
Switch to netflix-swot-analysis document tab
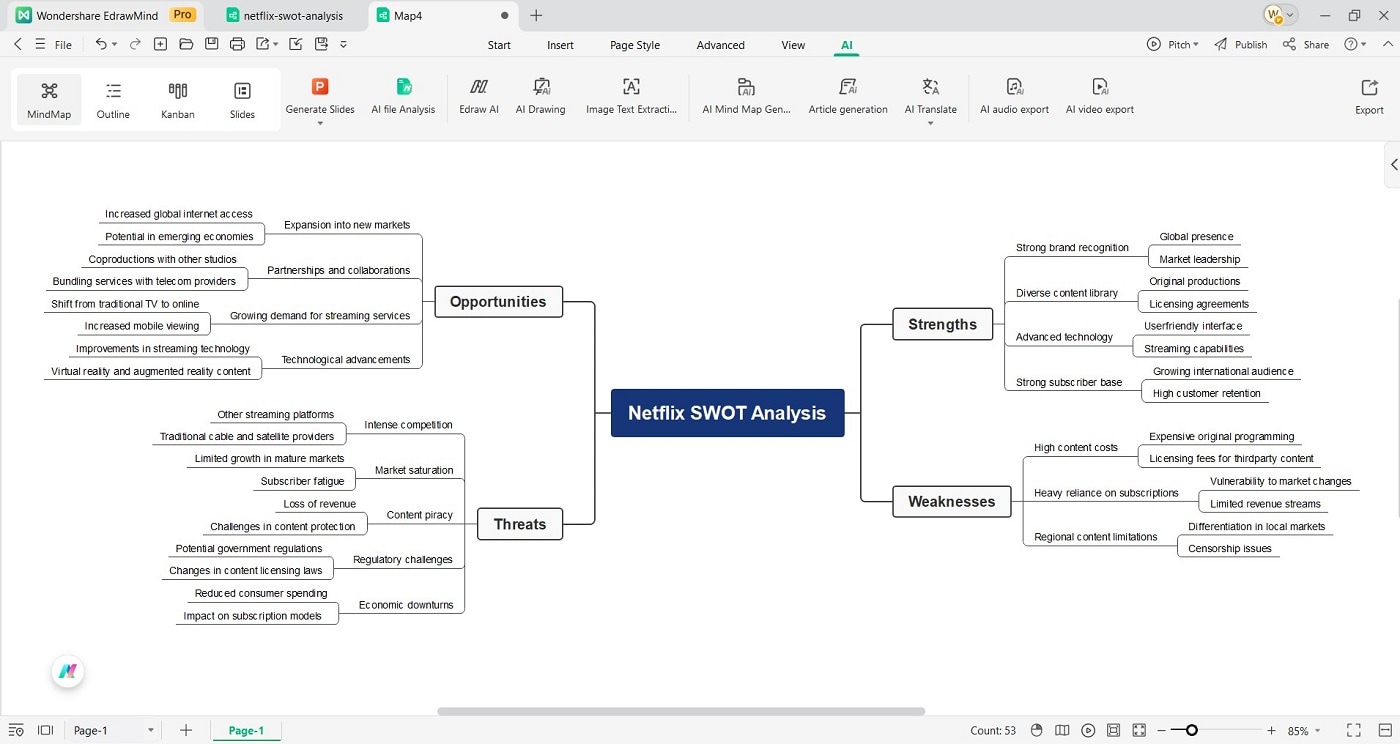(285, 15)
